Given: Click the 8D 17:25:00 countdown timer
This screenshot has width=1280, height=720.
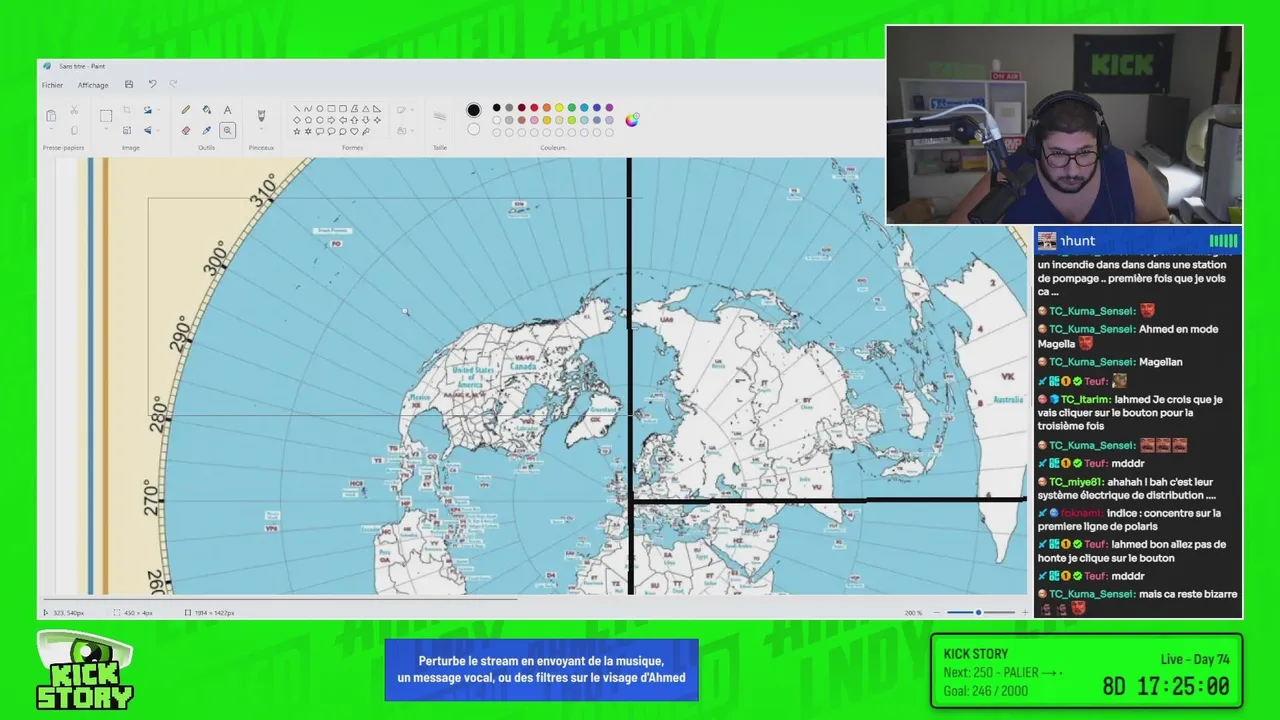Looking at the screenshot, I should 1165,686.
